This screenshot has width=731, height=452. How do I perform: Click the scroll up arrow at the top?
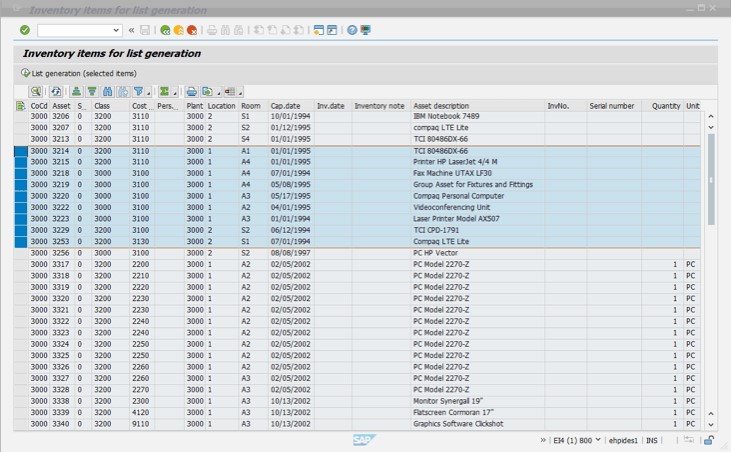point(711,116)
